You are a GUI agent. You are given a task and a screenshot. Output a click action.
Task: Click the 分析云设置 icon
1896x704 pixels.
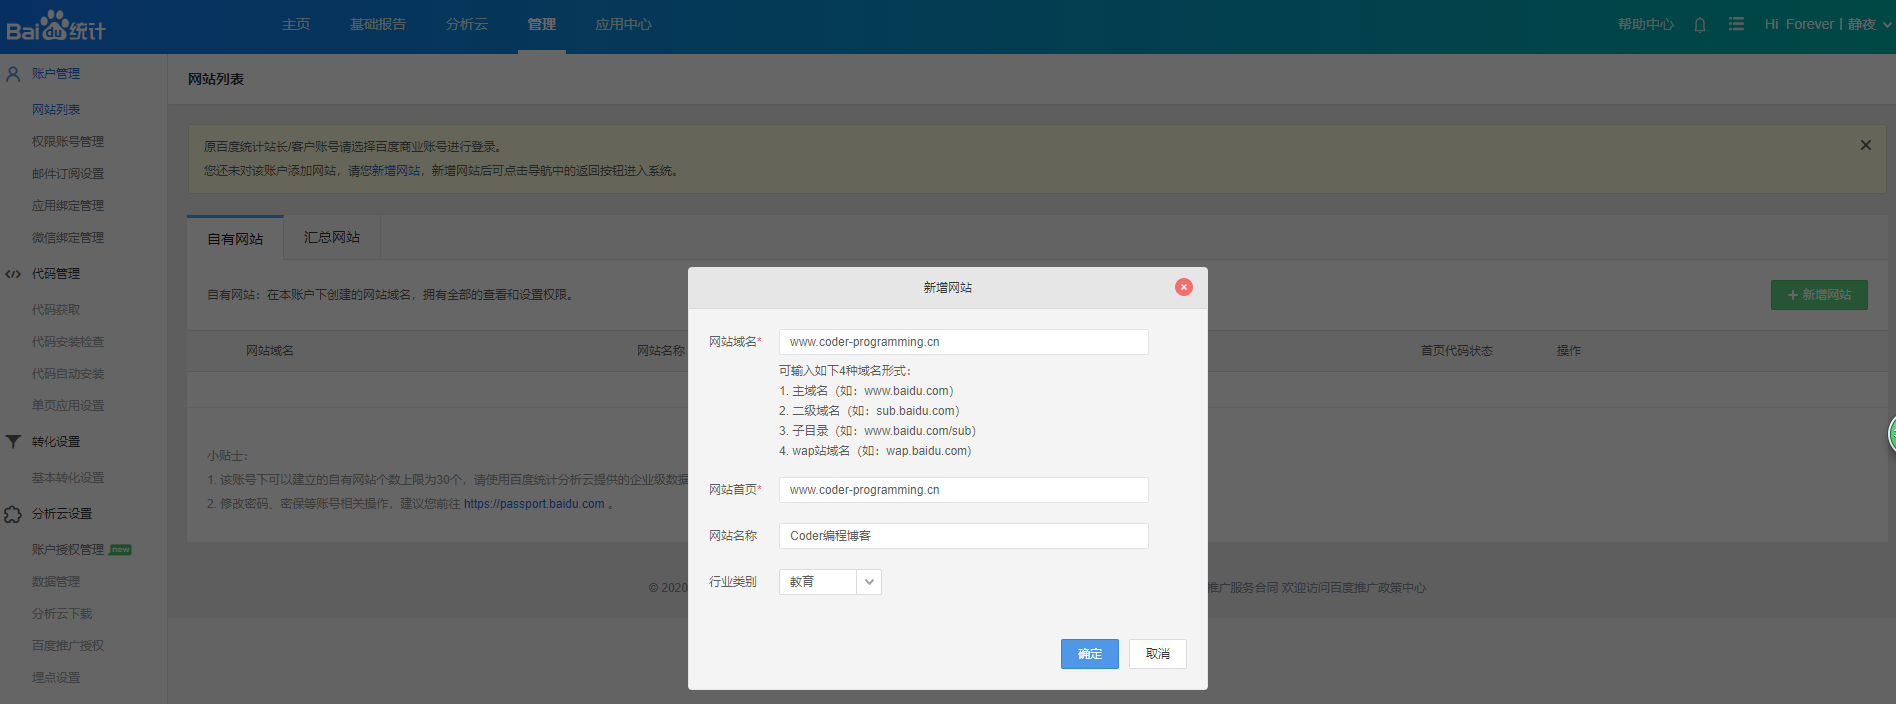click(13, 513)
